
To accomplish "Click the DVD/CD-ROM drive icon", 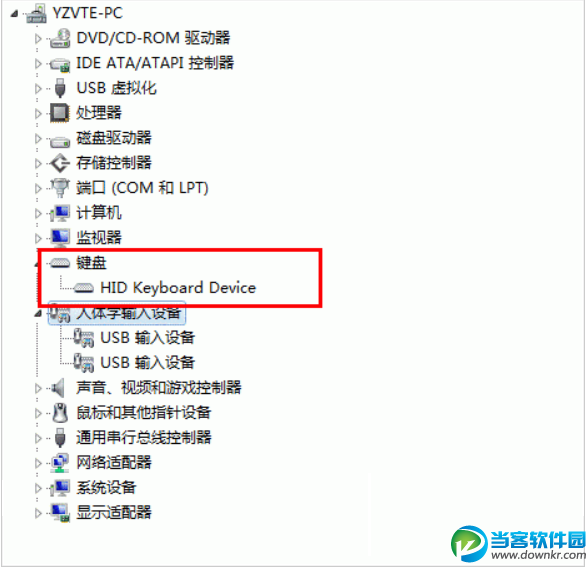I will tap(60, 39).
